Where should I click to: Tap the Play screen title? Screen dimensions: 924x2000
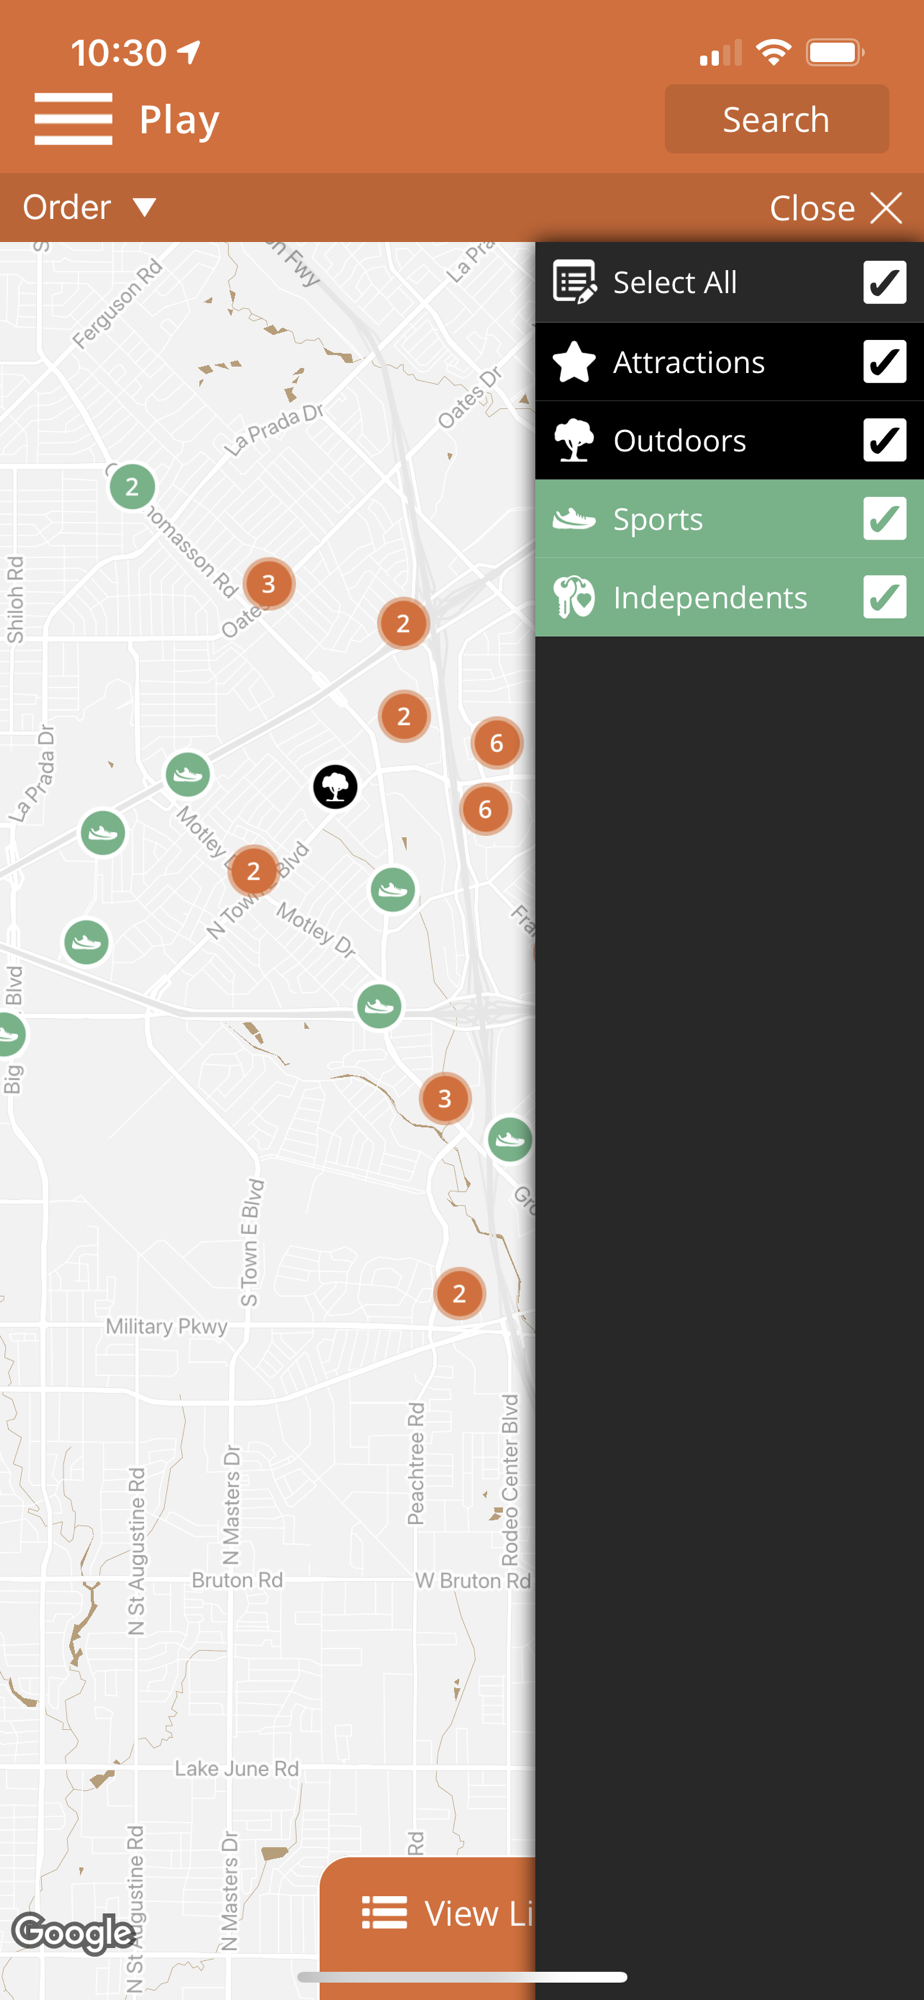click(x=179, y=120)
